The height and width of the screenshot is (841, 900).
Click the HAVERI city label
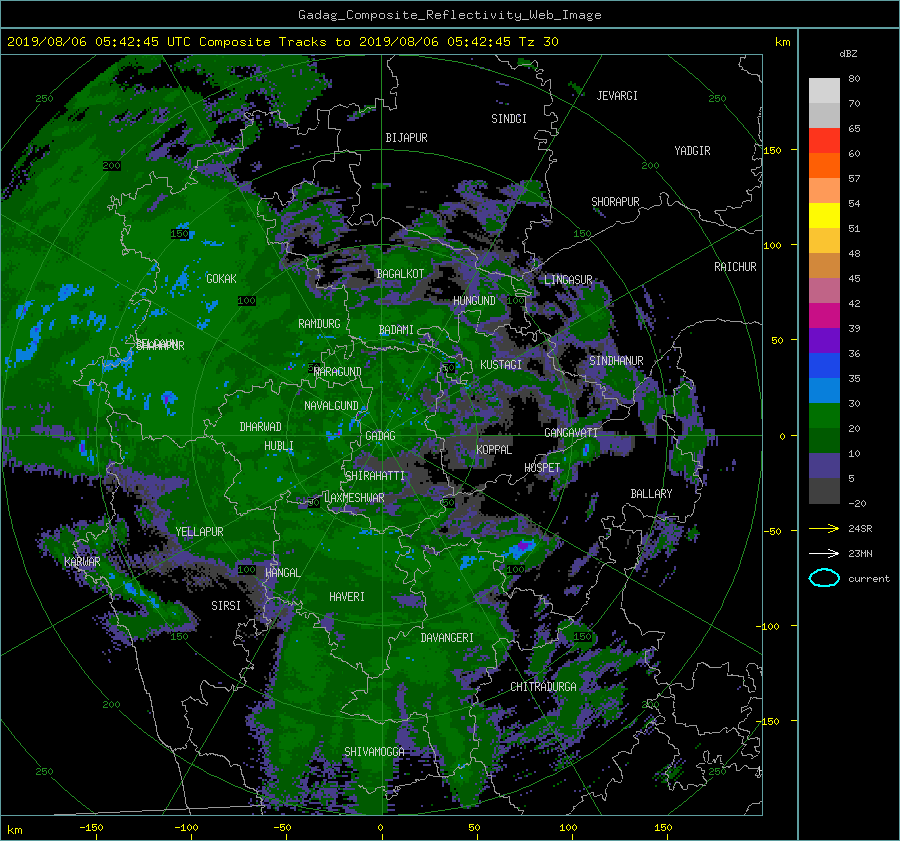pyautogui.click(x=347, y=597)
